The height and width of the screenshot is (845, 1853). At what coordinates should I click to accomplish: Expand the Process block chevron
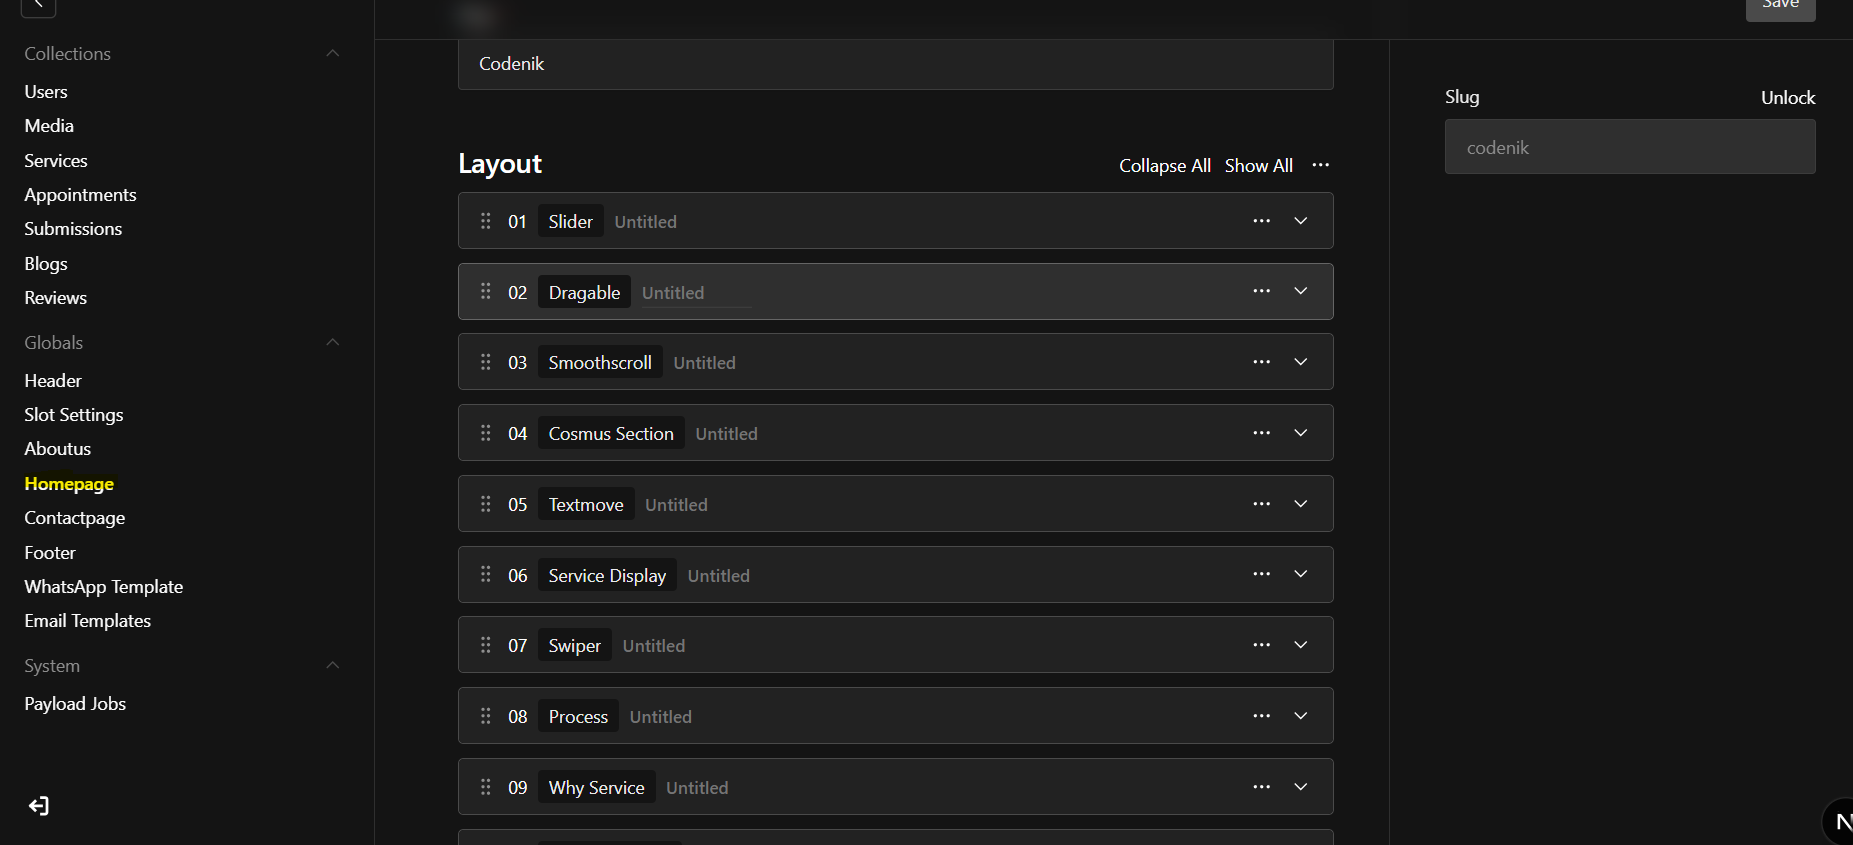pos(1300,716)
